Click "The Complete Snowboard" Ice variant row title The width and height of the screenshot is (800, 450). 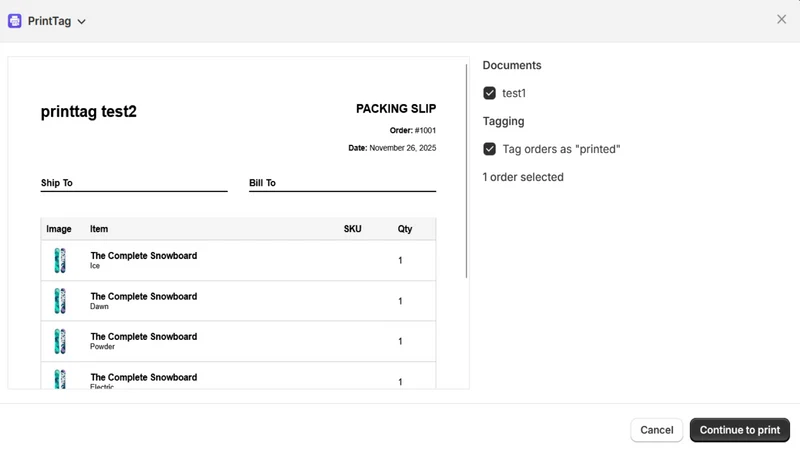[144, 256]
